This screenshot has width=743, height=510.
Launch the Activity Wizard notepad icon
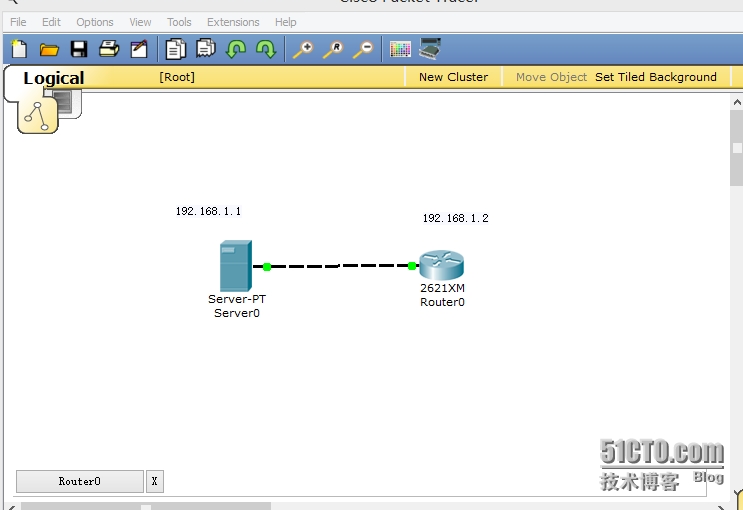(139, 49)
